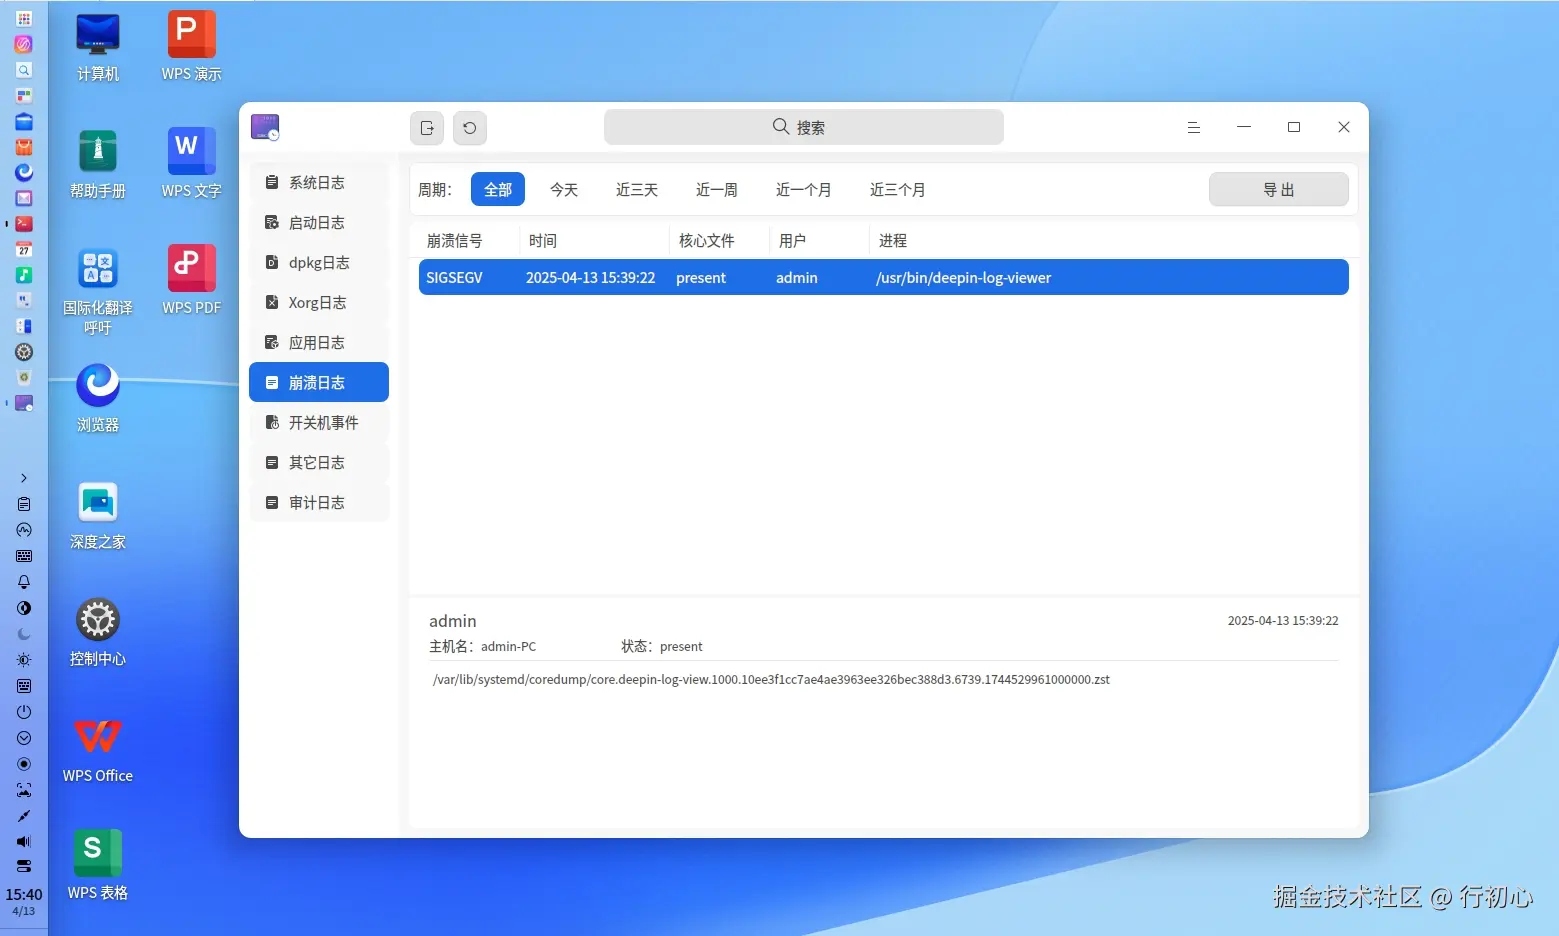The height and width of the screenshot is (936, 1559).
Task: Open the WPS 文字 desktop icon
Action: (x=192, y=165)
